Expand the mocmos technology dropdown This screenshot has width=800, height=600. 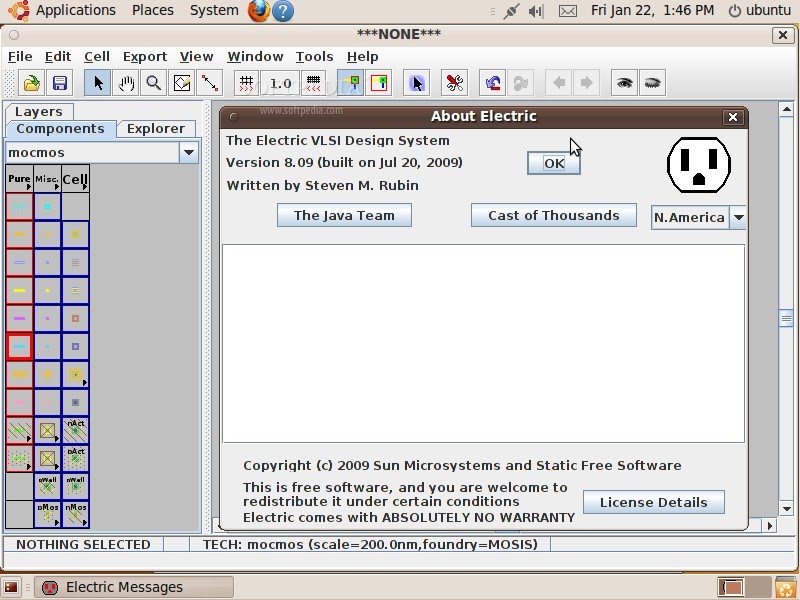(x=189, y=153)
